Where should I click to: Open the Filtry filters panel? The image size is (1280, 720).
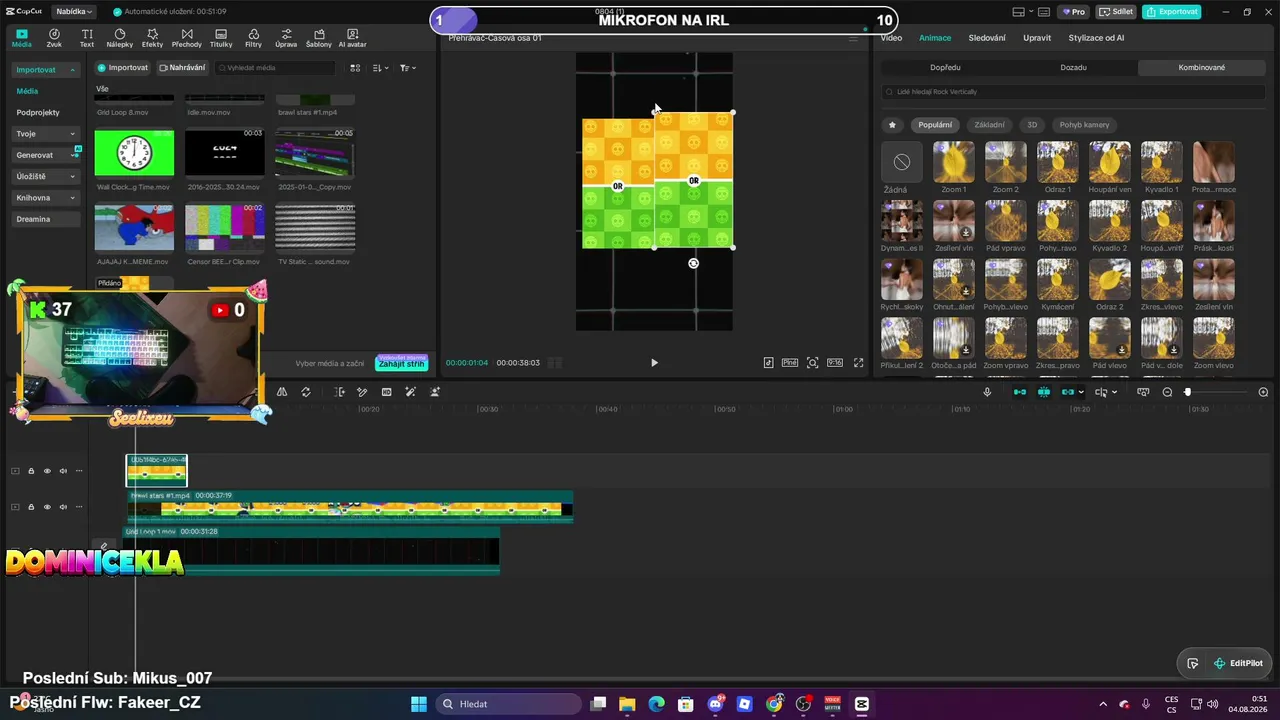pos(253,38)
